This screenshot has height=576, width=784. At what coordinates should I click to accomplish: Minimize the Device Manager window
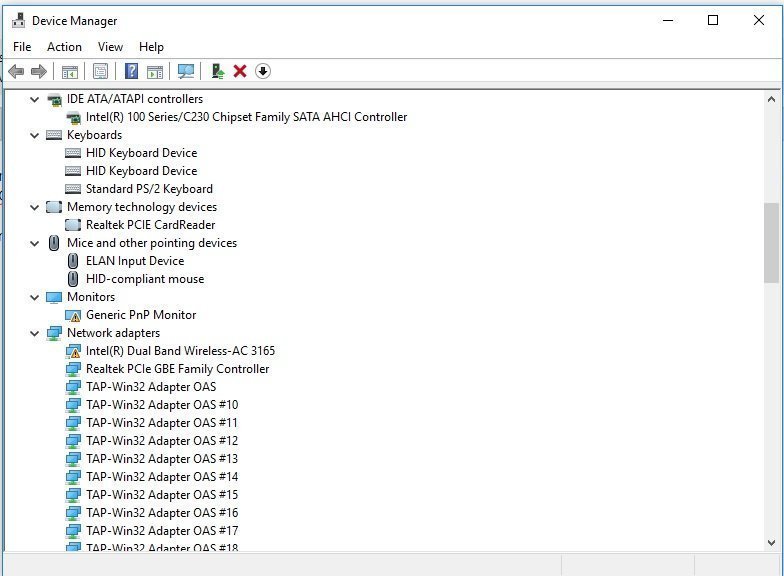click(x=668, y=20)
